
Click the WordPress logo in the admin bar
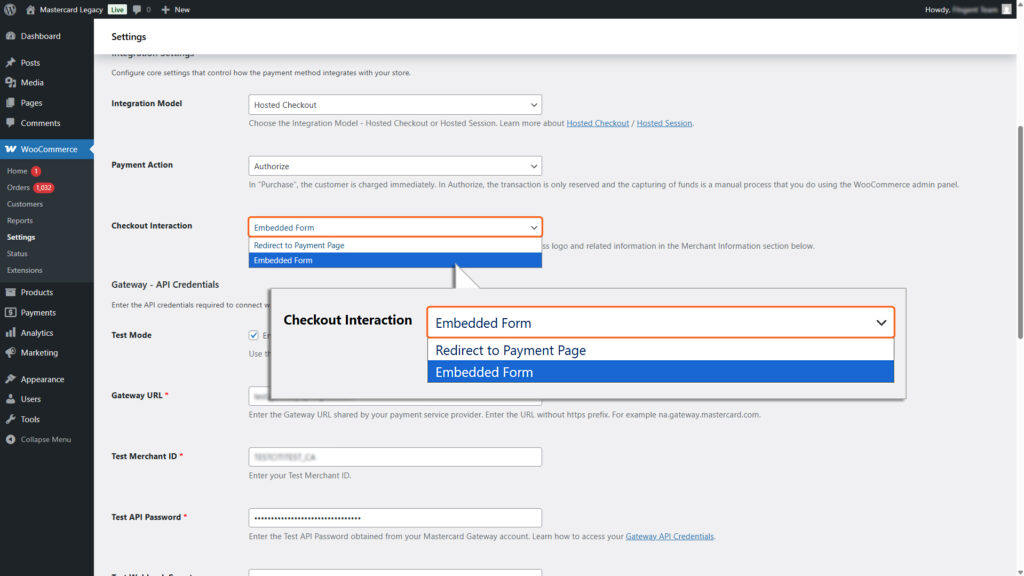10,9
